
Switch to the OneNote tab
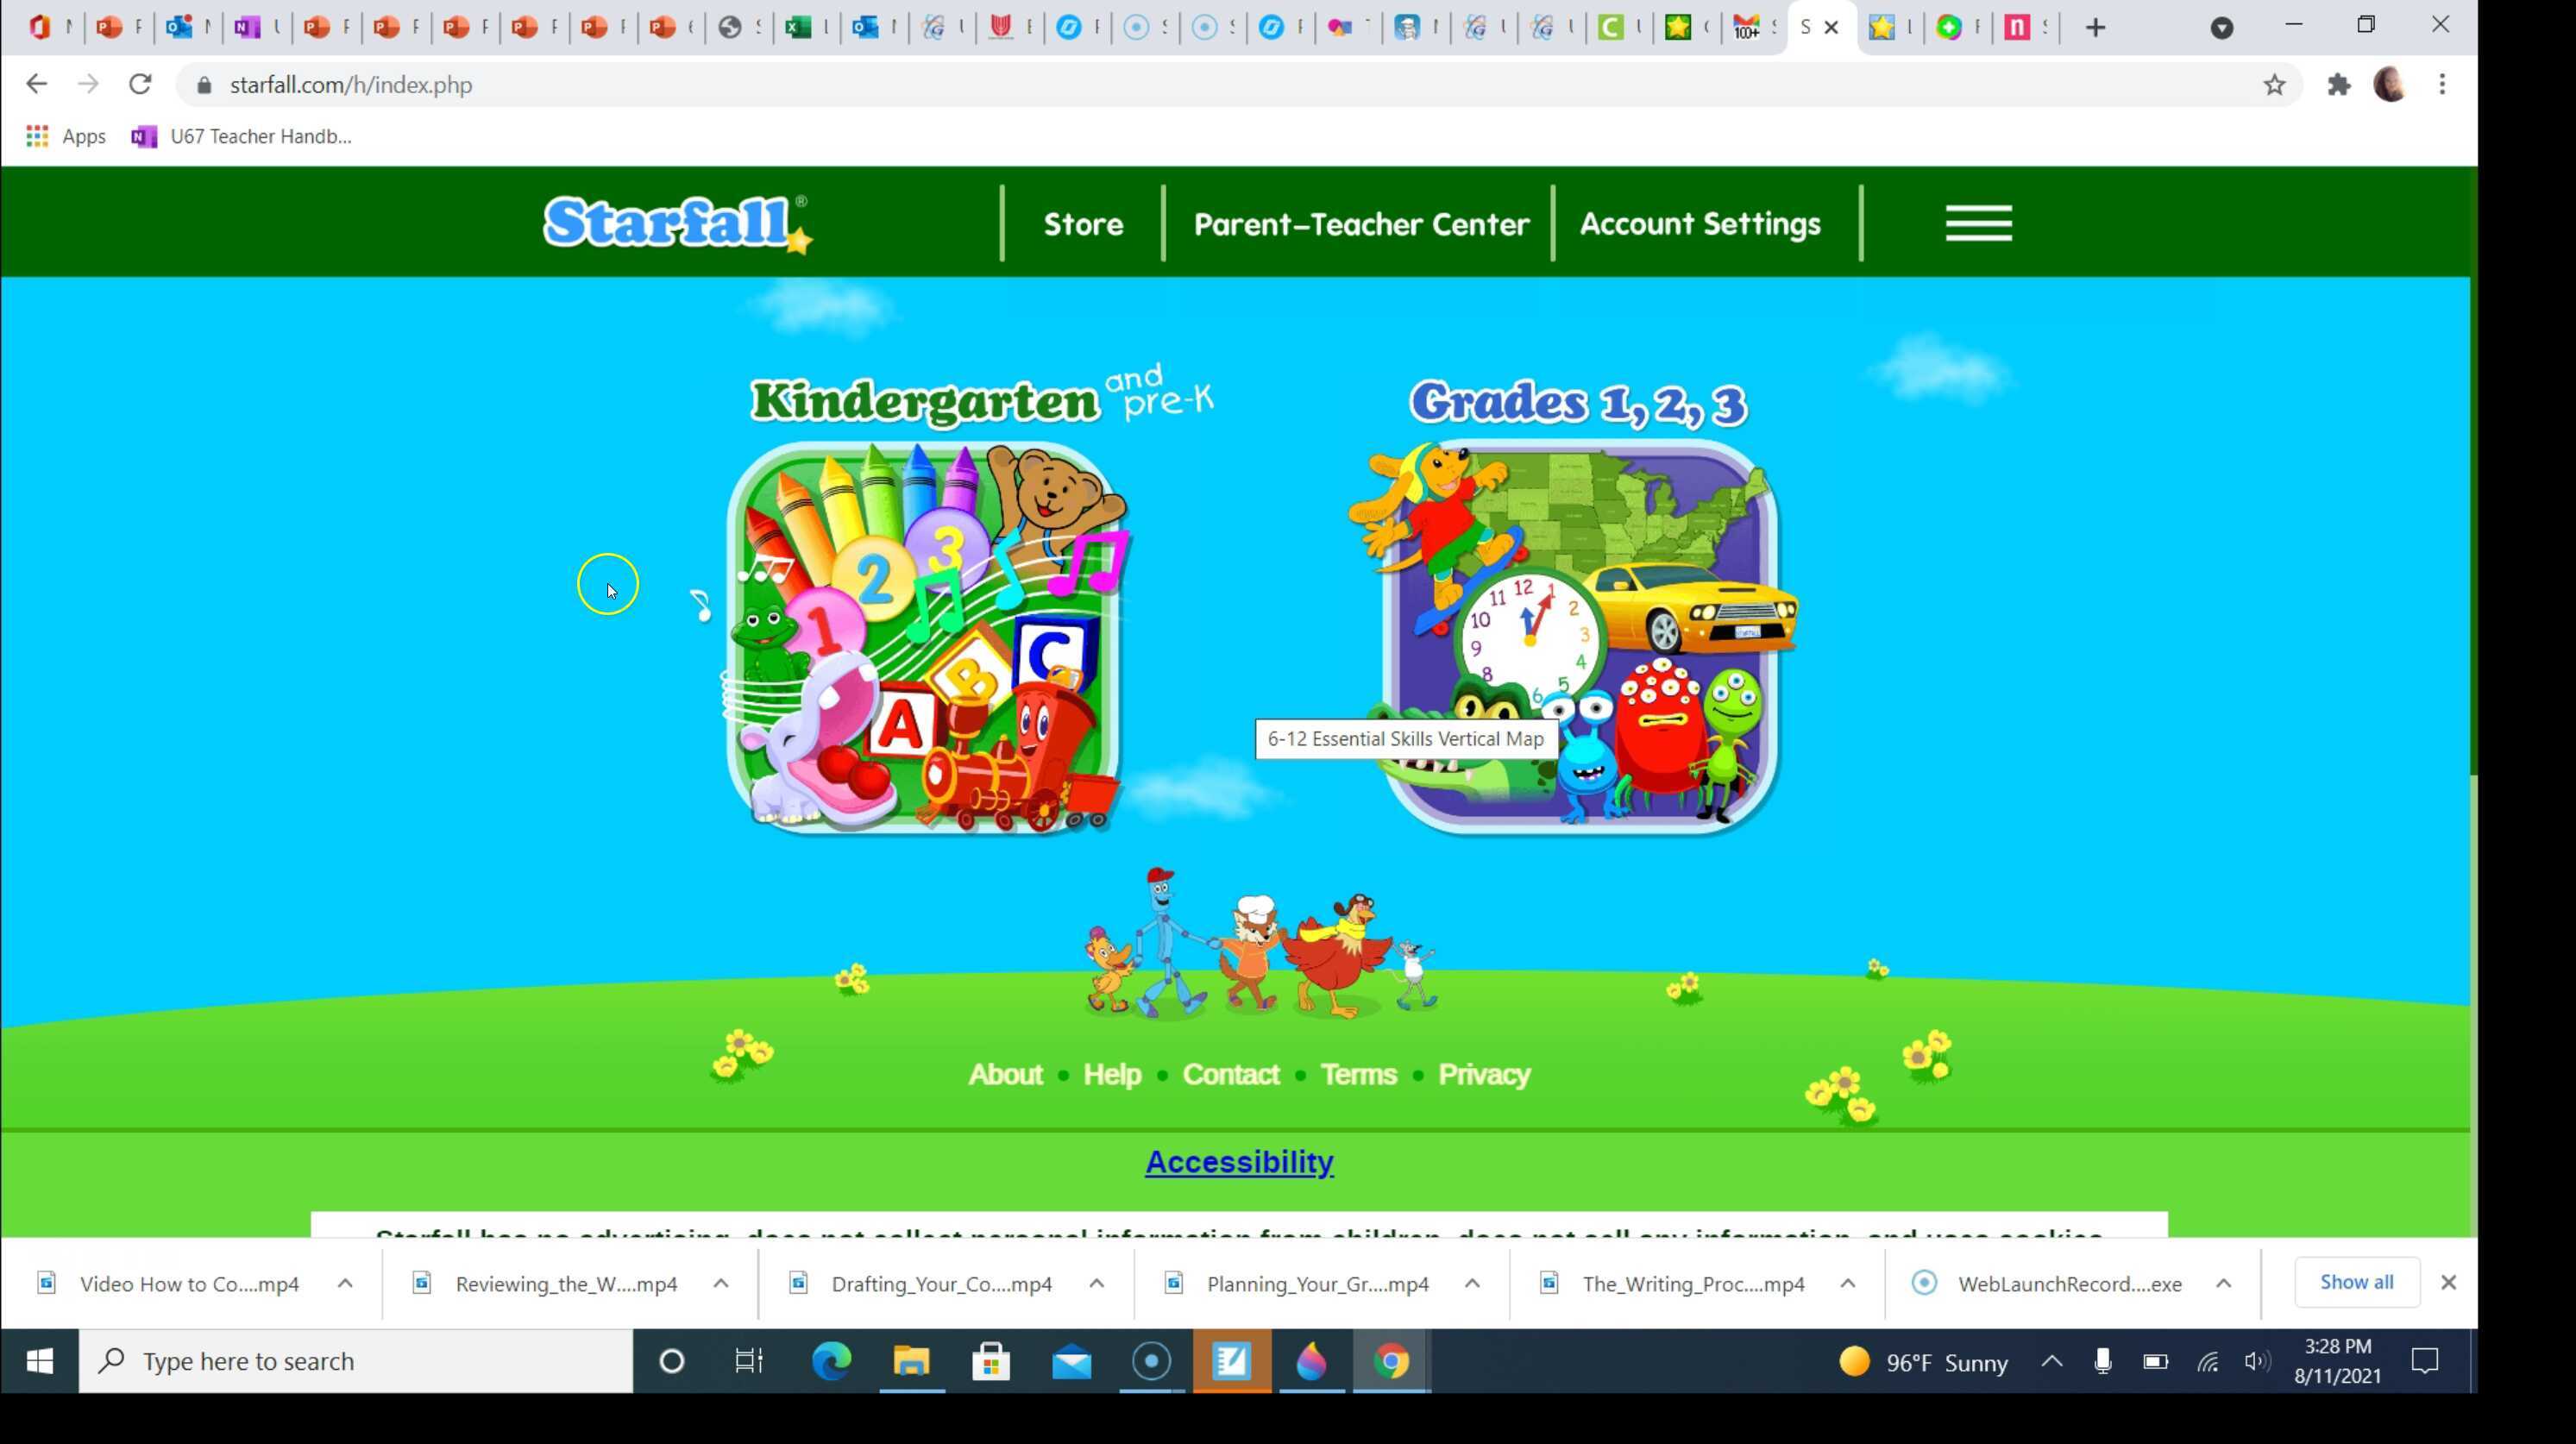pos(255,28)
